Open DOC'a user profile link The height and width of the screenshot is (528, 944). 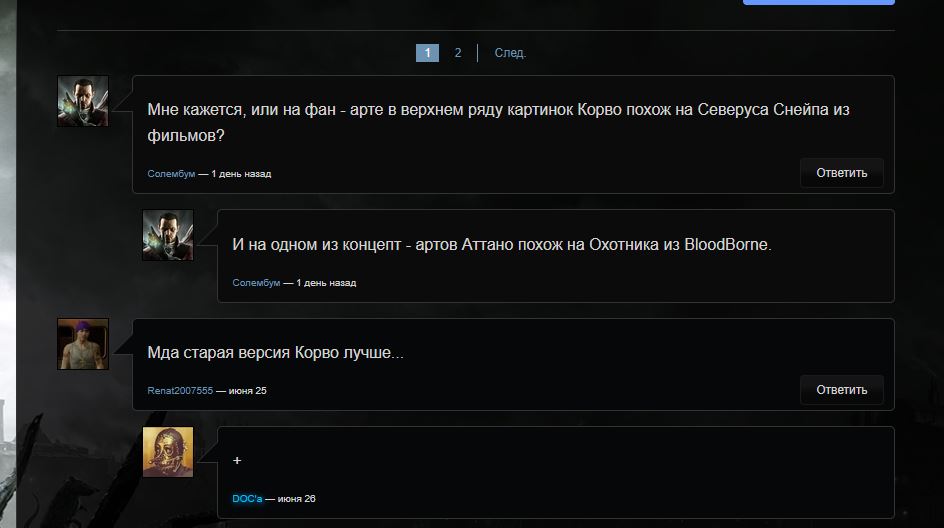pos(247,498)
